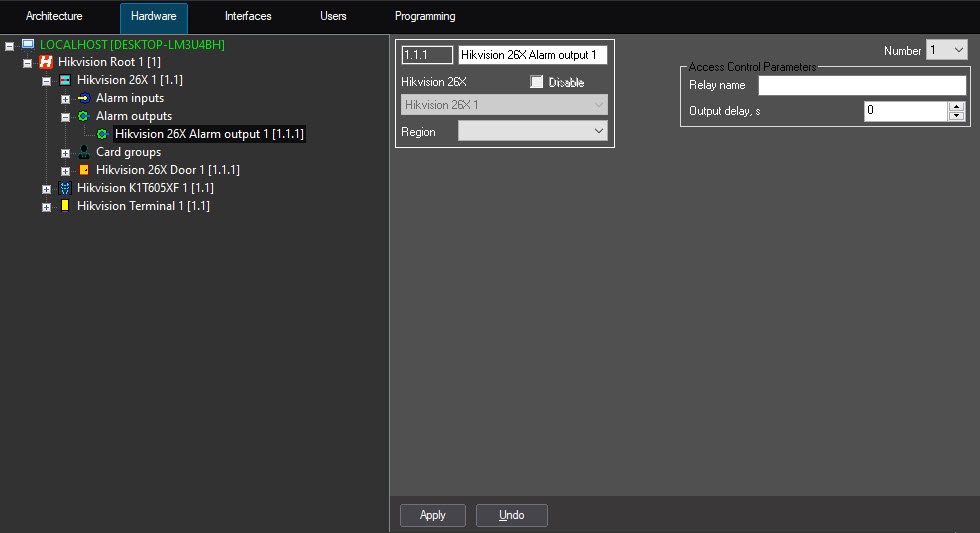Open the Programming tab

pos(425,16)
